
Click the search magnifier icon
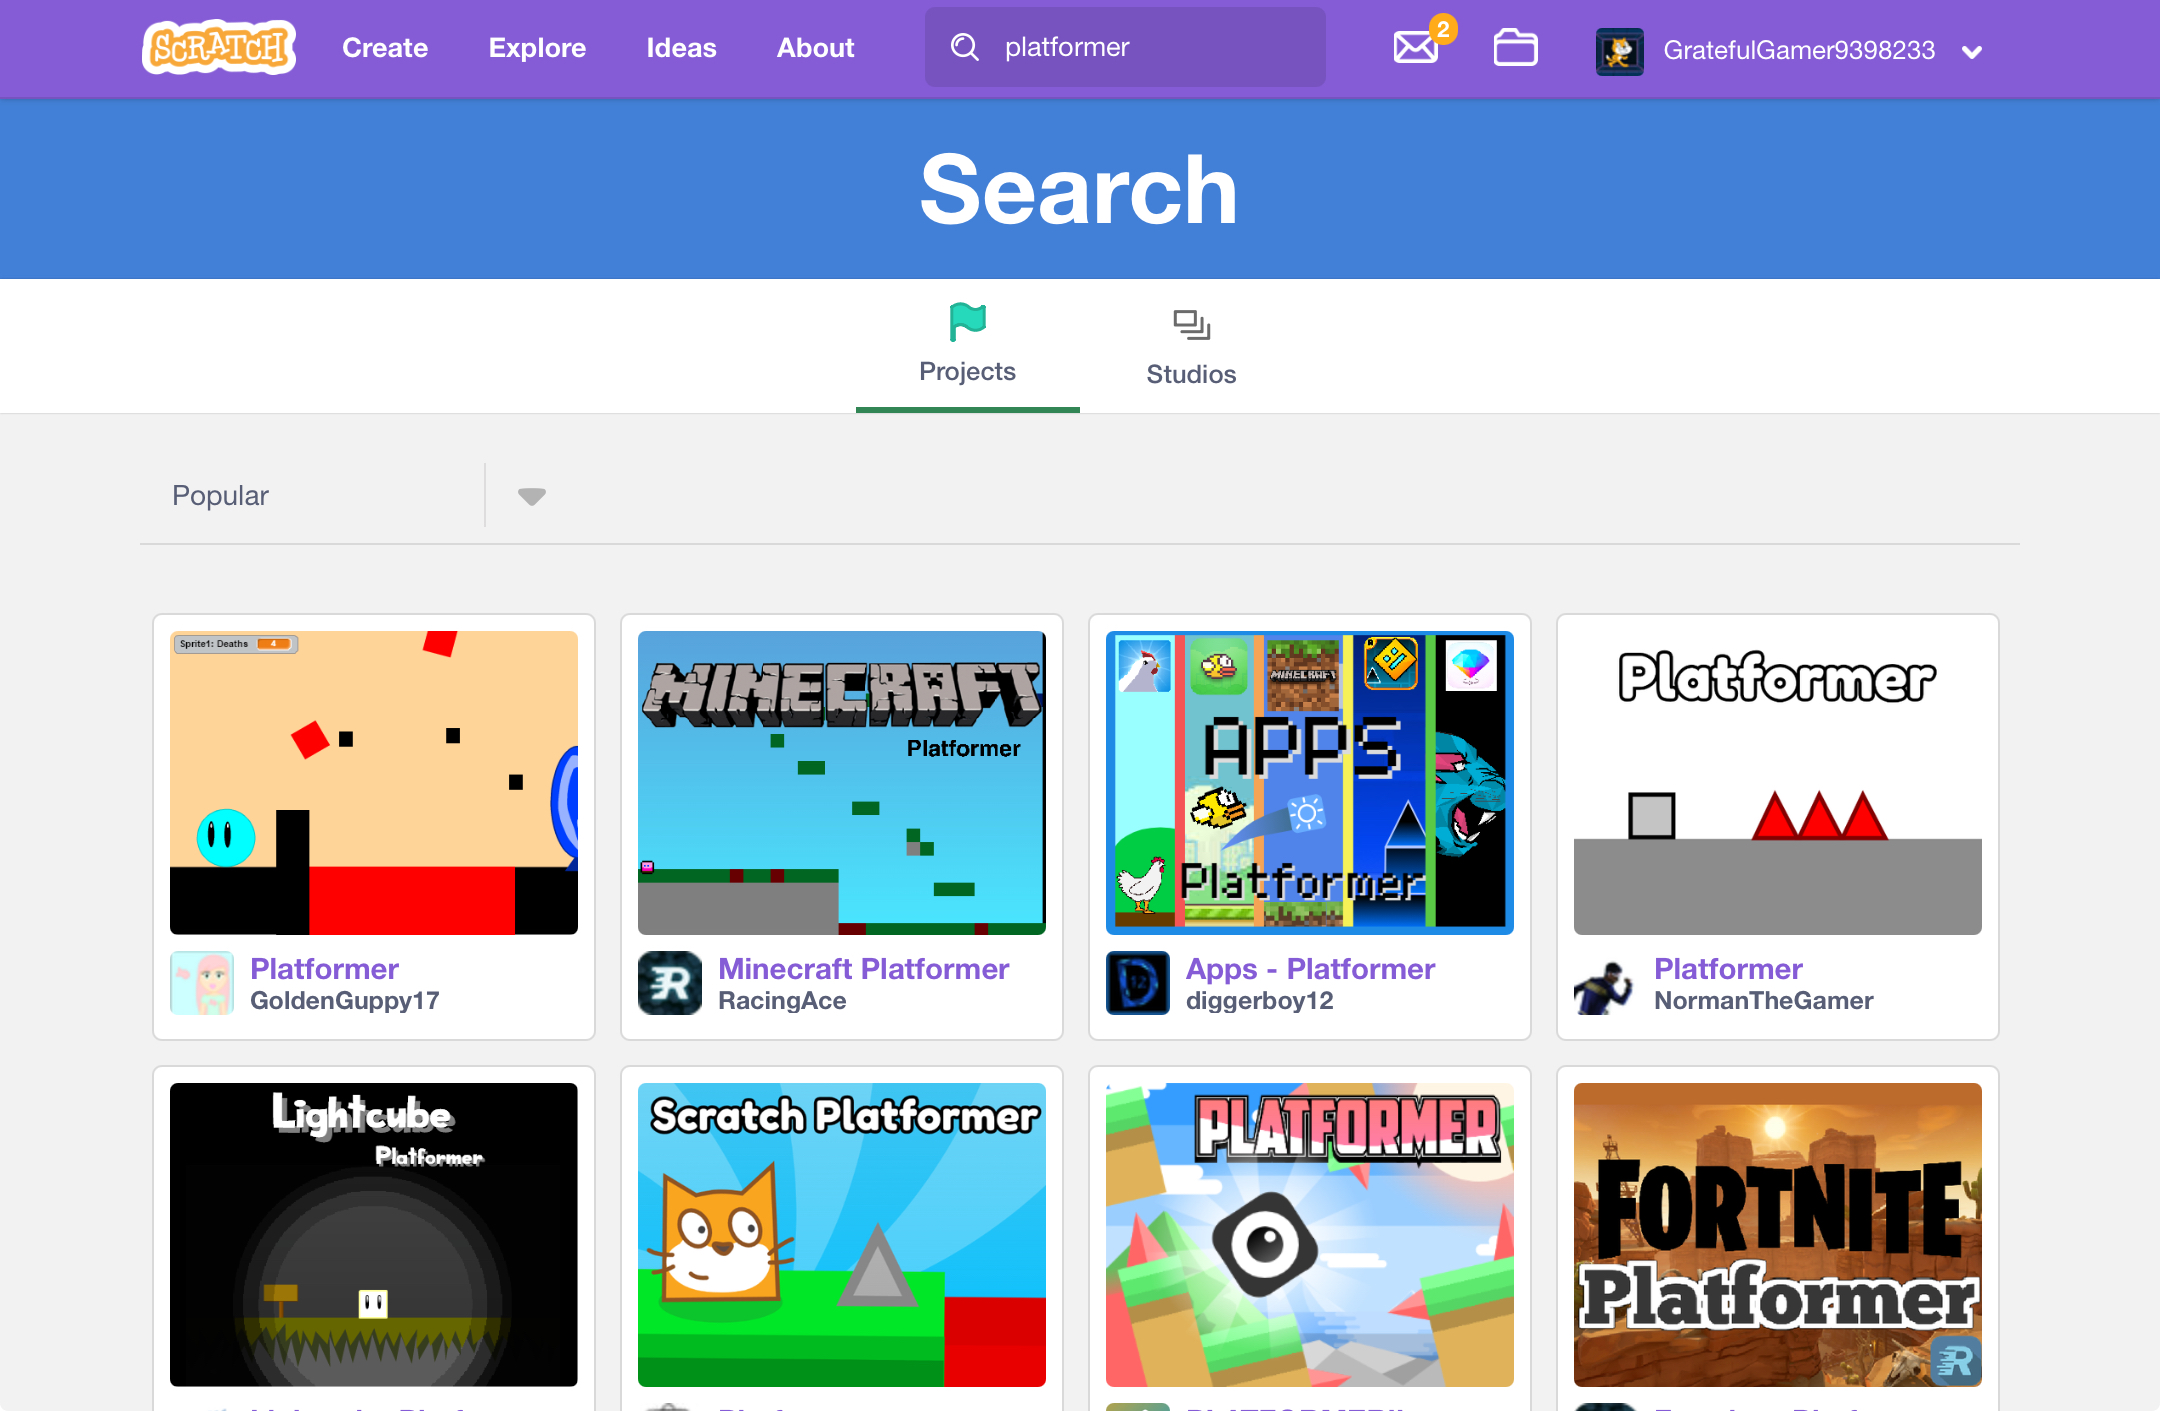965,47
